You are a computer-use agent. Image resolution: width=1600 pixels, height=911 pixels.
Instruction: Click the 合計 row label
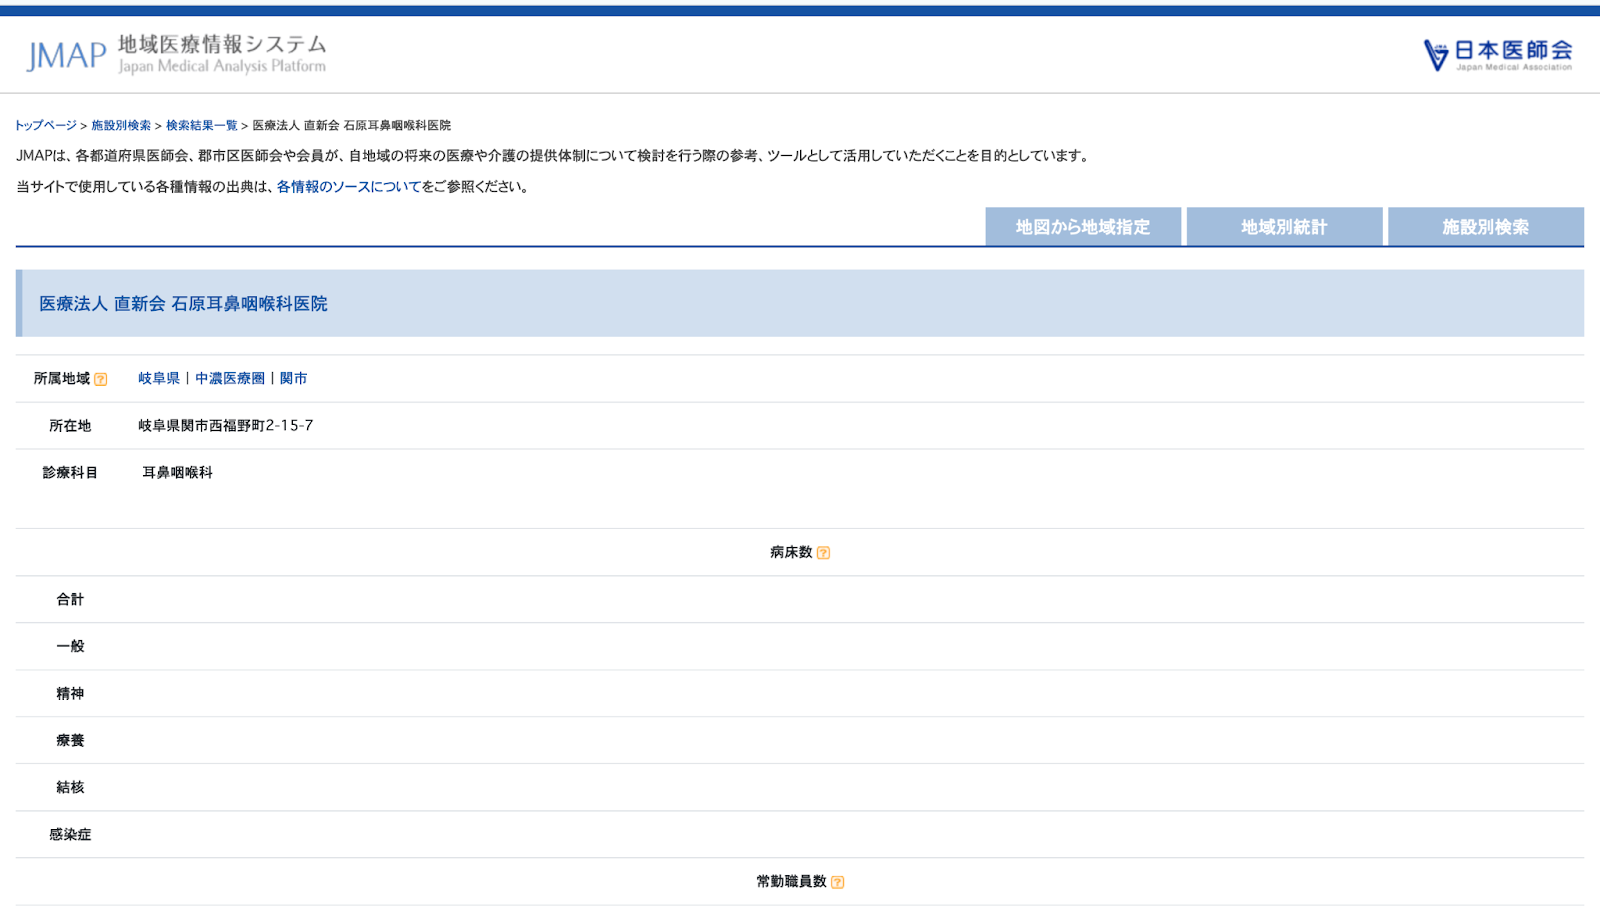pos(70,600)
